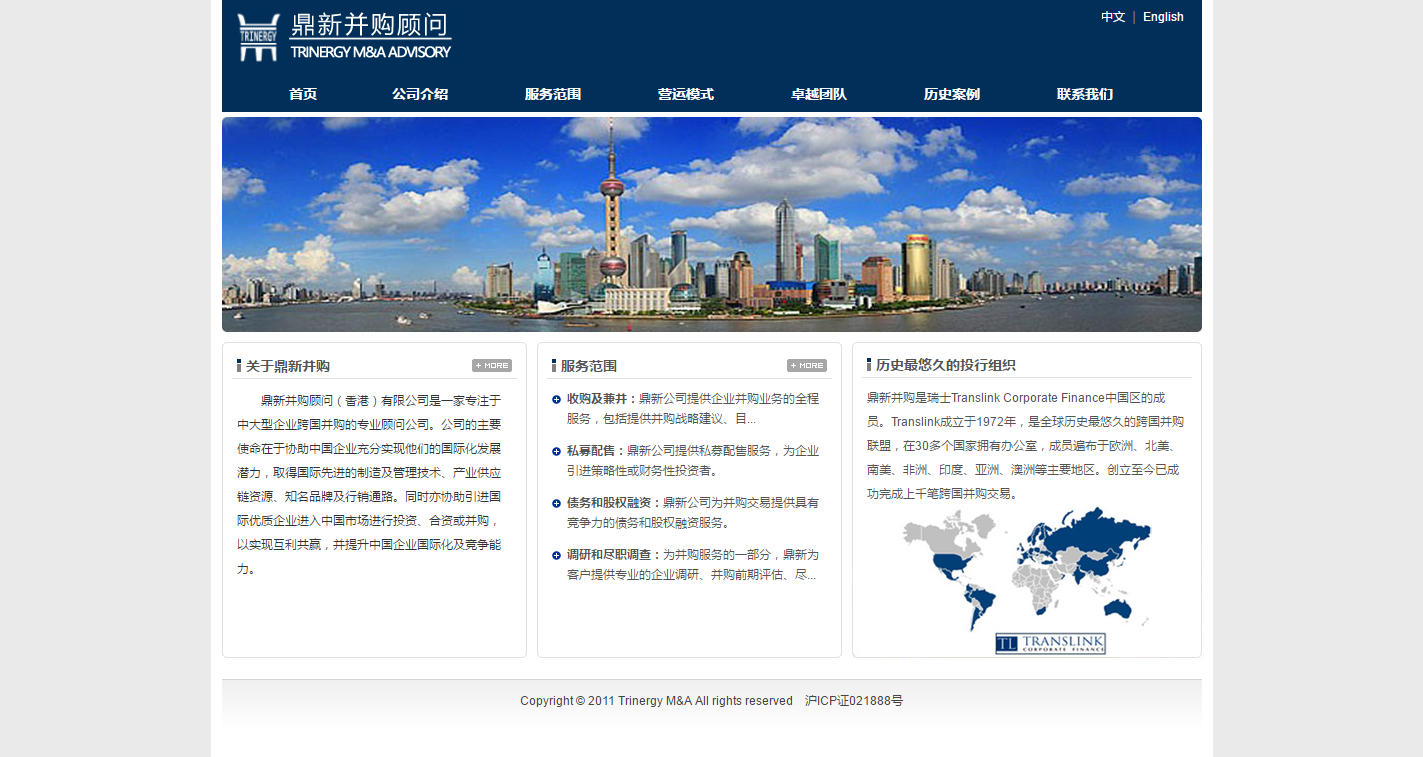Click bullet icon beside 私募配售
Viewport: 1423px width, 757px height.
[x=556, y=451]
